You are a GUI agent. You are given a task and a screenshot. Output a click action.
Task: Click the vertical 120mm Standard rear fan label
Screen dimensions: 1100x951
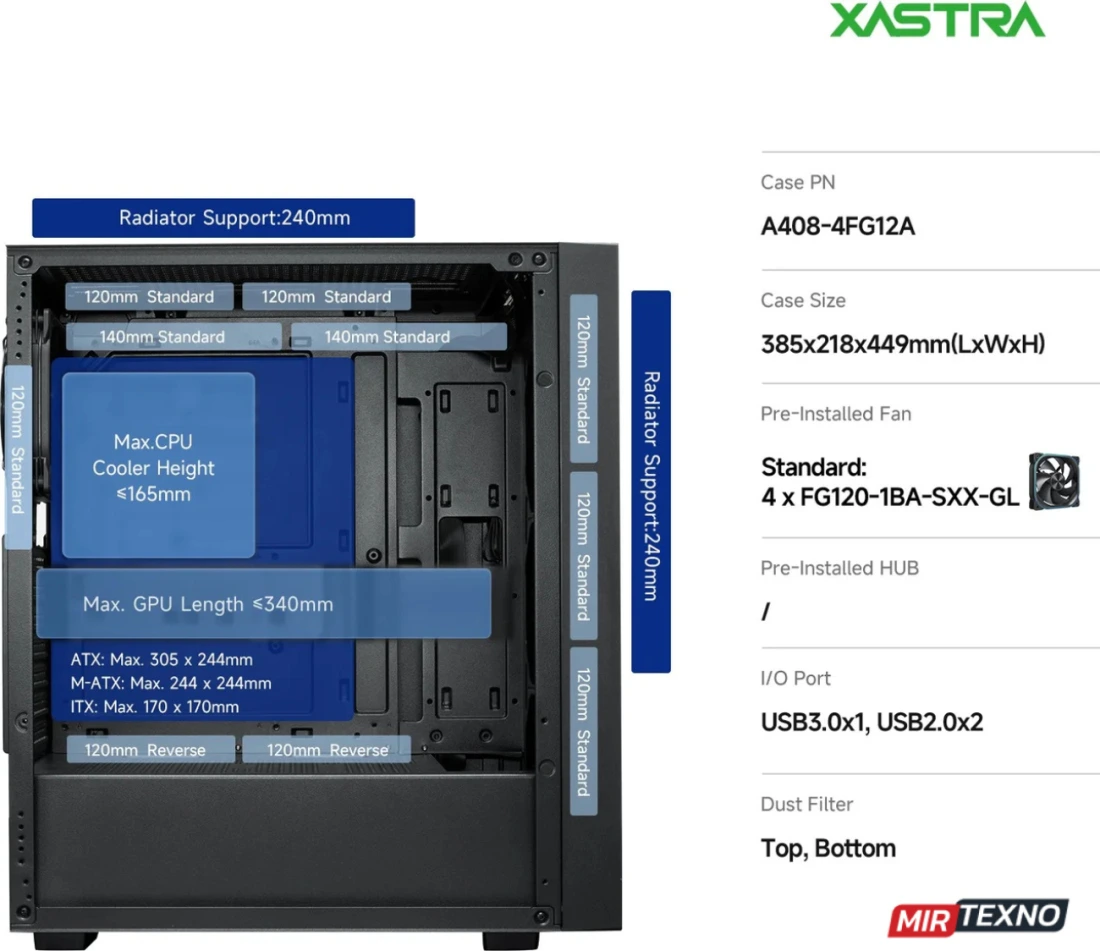click(x=18, y=457)
